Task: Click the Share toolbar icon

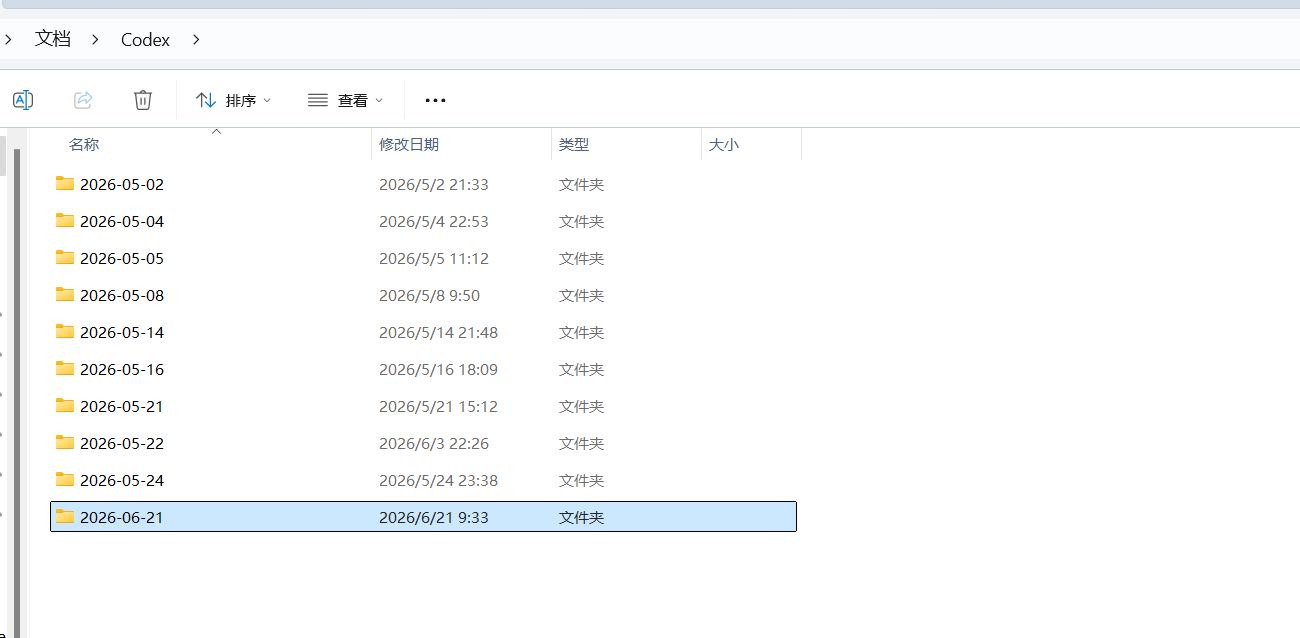Action: coord(83,100)
